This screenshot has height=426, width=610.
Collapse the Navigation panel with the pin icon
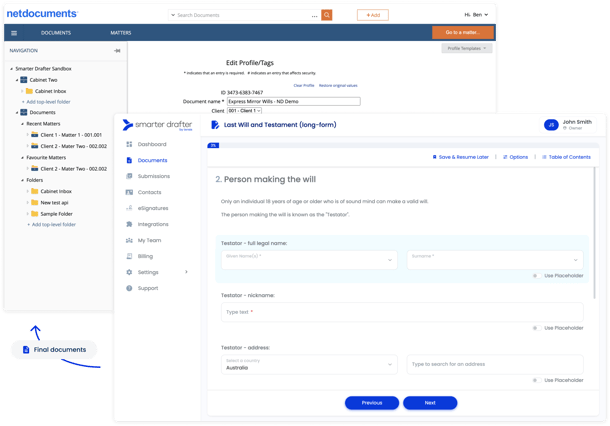[117, 51]
